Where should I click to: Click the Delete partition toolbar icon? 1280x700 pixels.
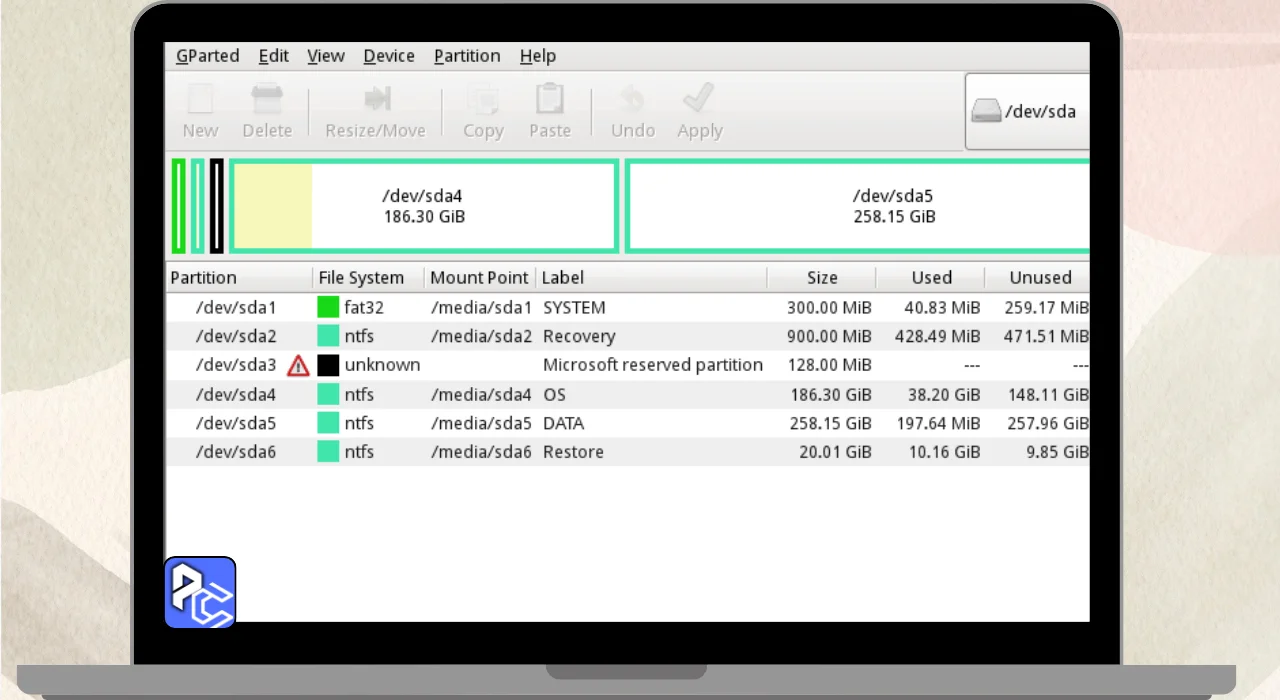point(267,100)
